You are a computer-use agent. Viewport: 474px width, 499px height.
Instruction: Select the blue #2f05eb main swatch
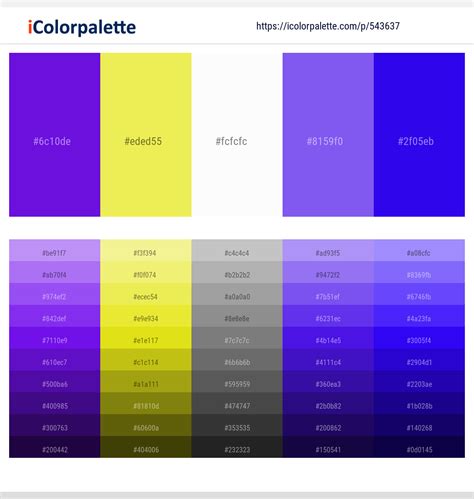click(x=419, y=135)
